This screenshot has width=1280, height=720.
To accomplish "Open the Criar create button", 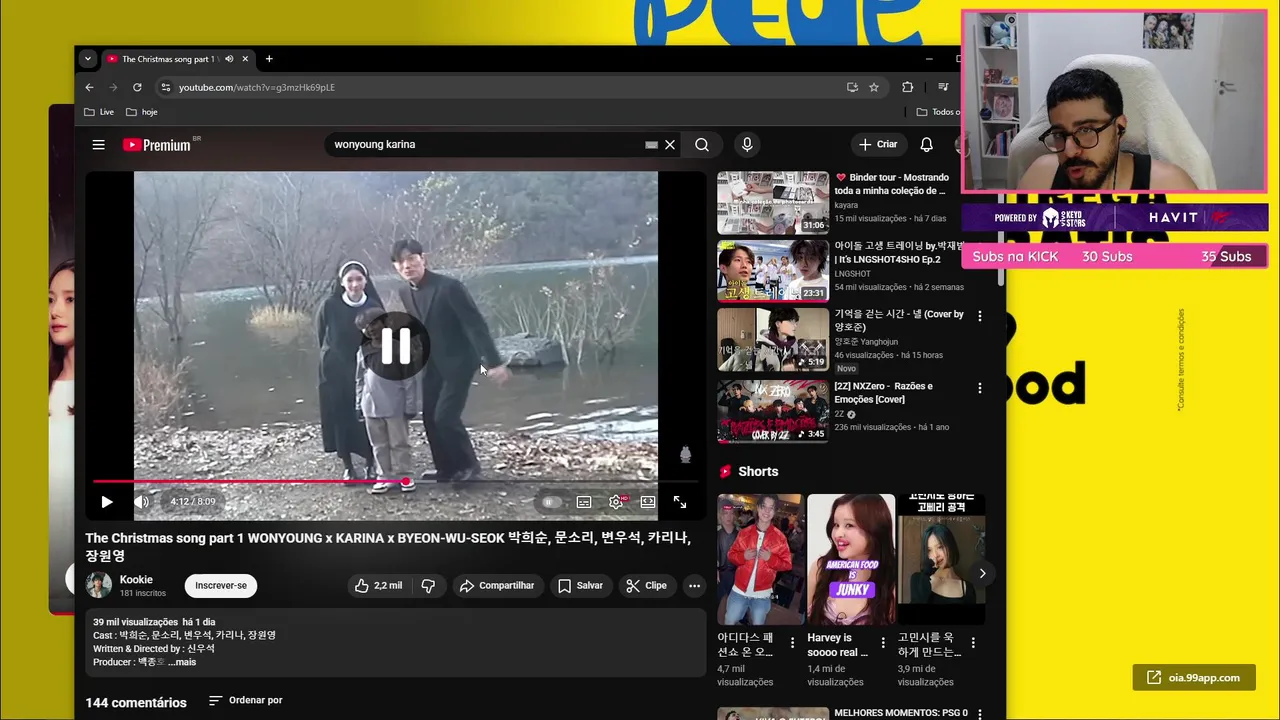I will (x=878, y=145).
